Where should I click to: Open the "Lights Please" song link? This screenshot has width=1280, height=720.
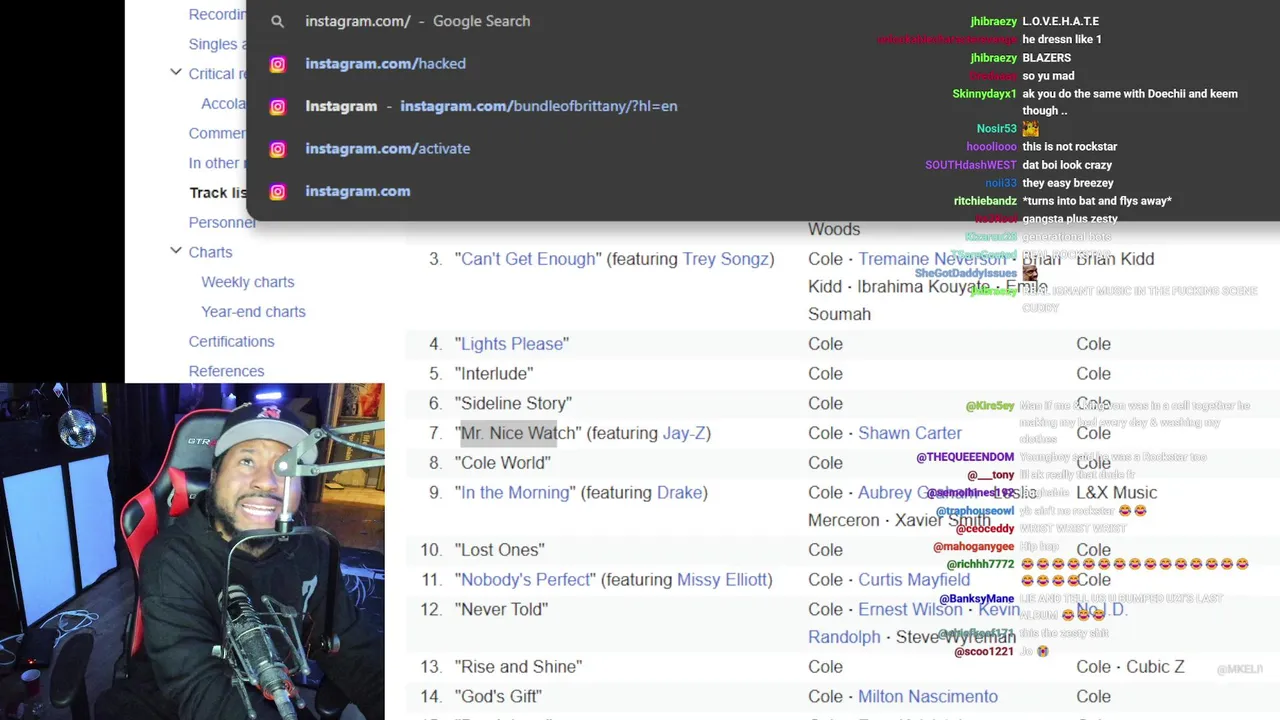(x=512, y=344)
